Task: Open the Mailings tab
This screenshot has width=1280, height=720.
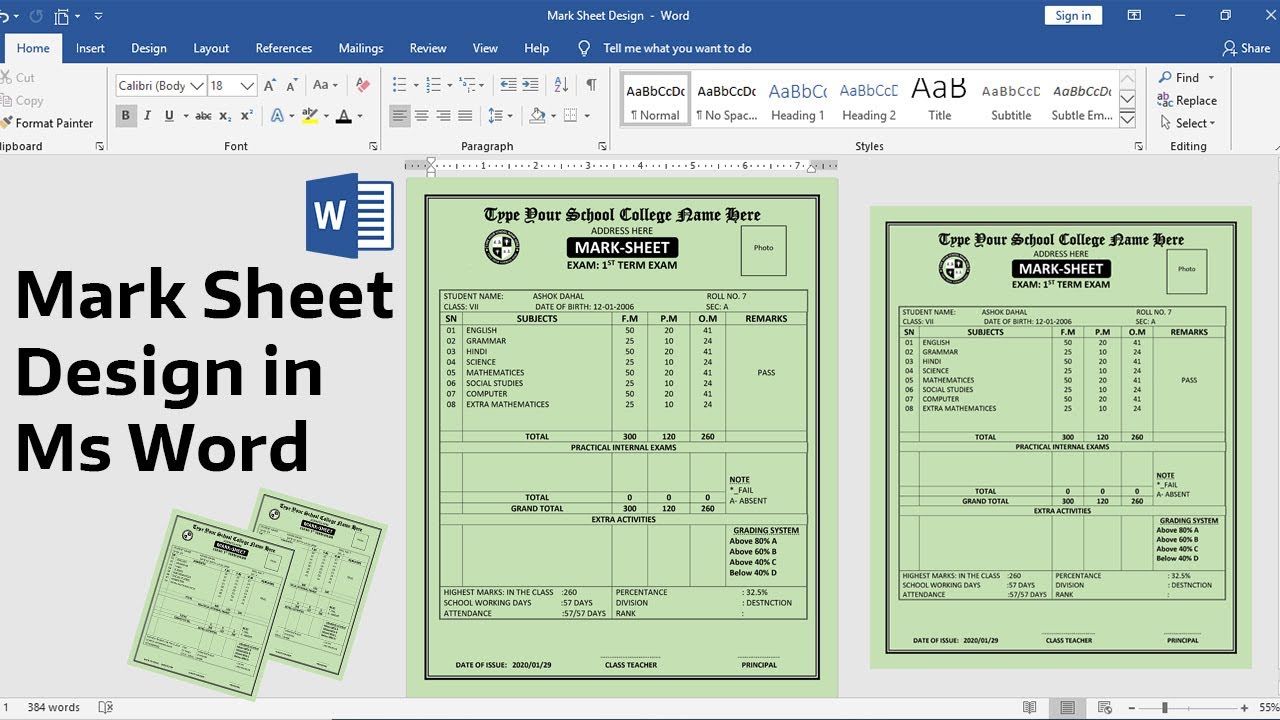Action: coord(361,48)
